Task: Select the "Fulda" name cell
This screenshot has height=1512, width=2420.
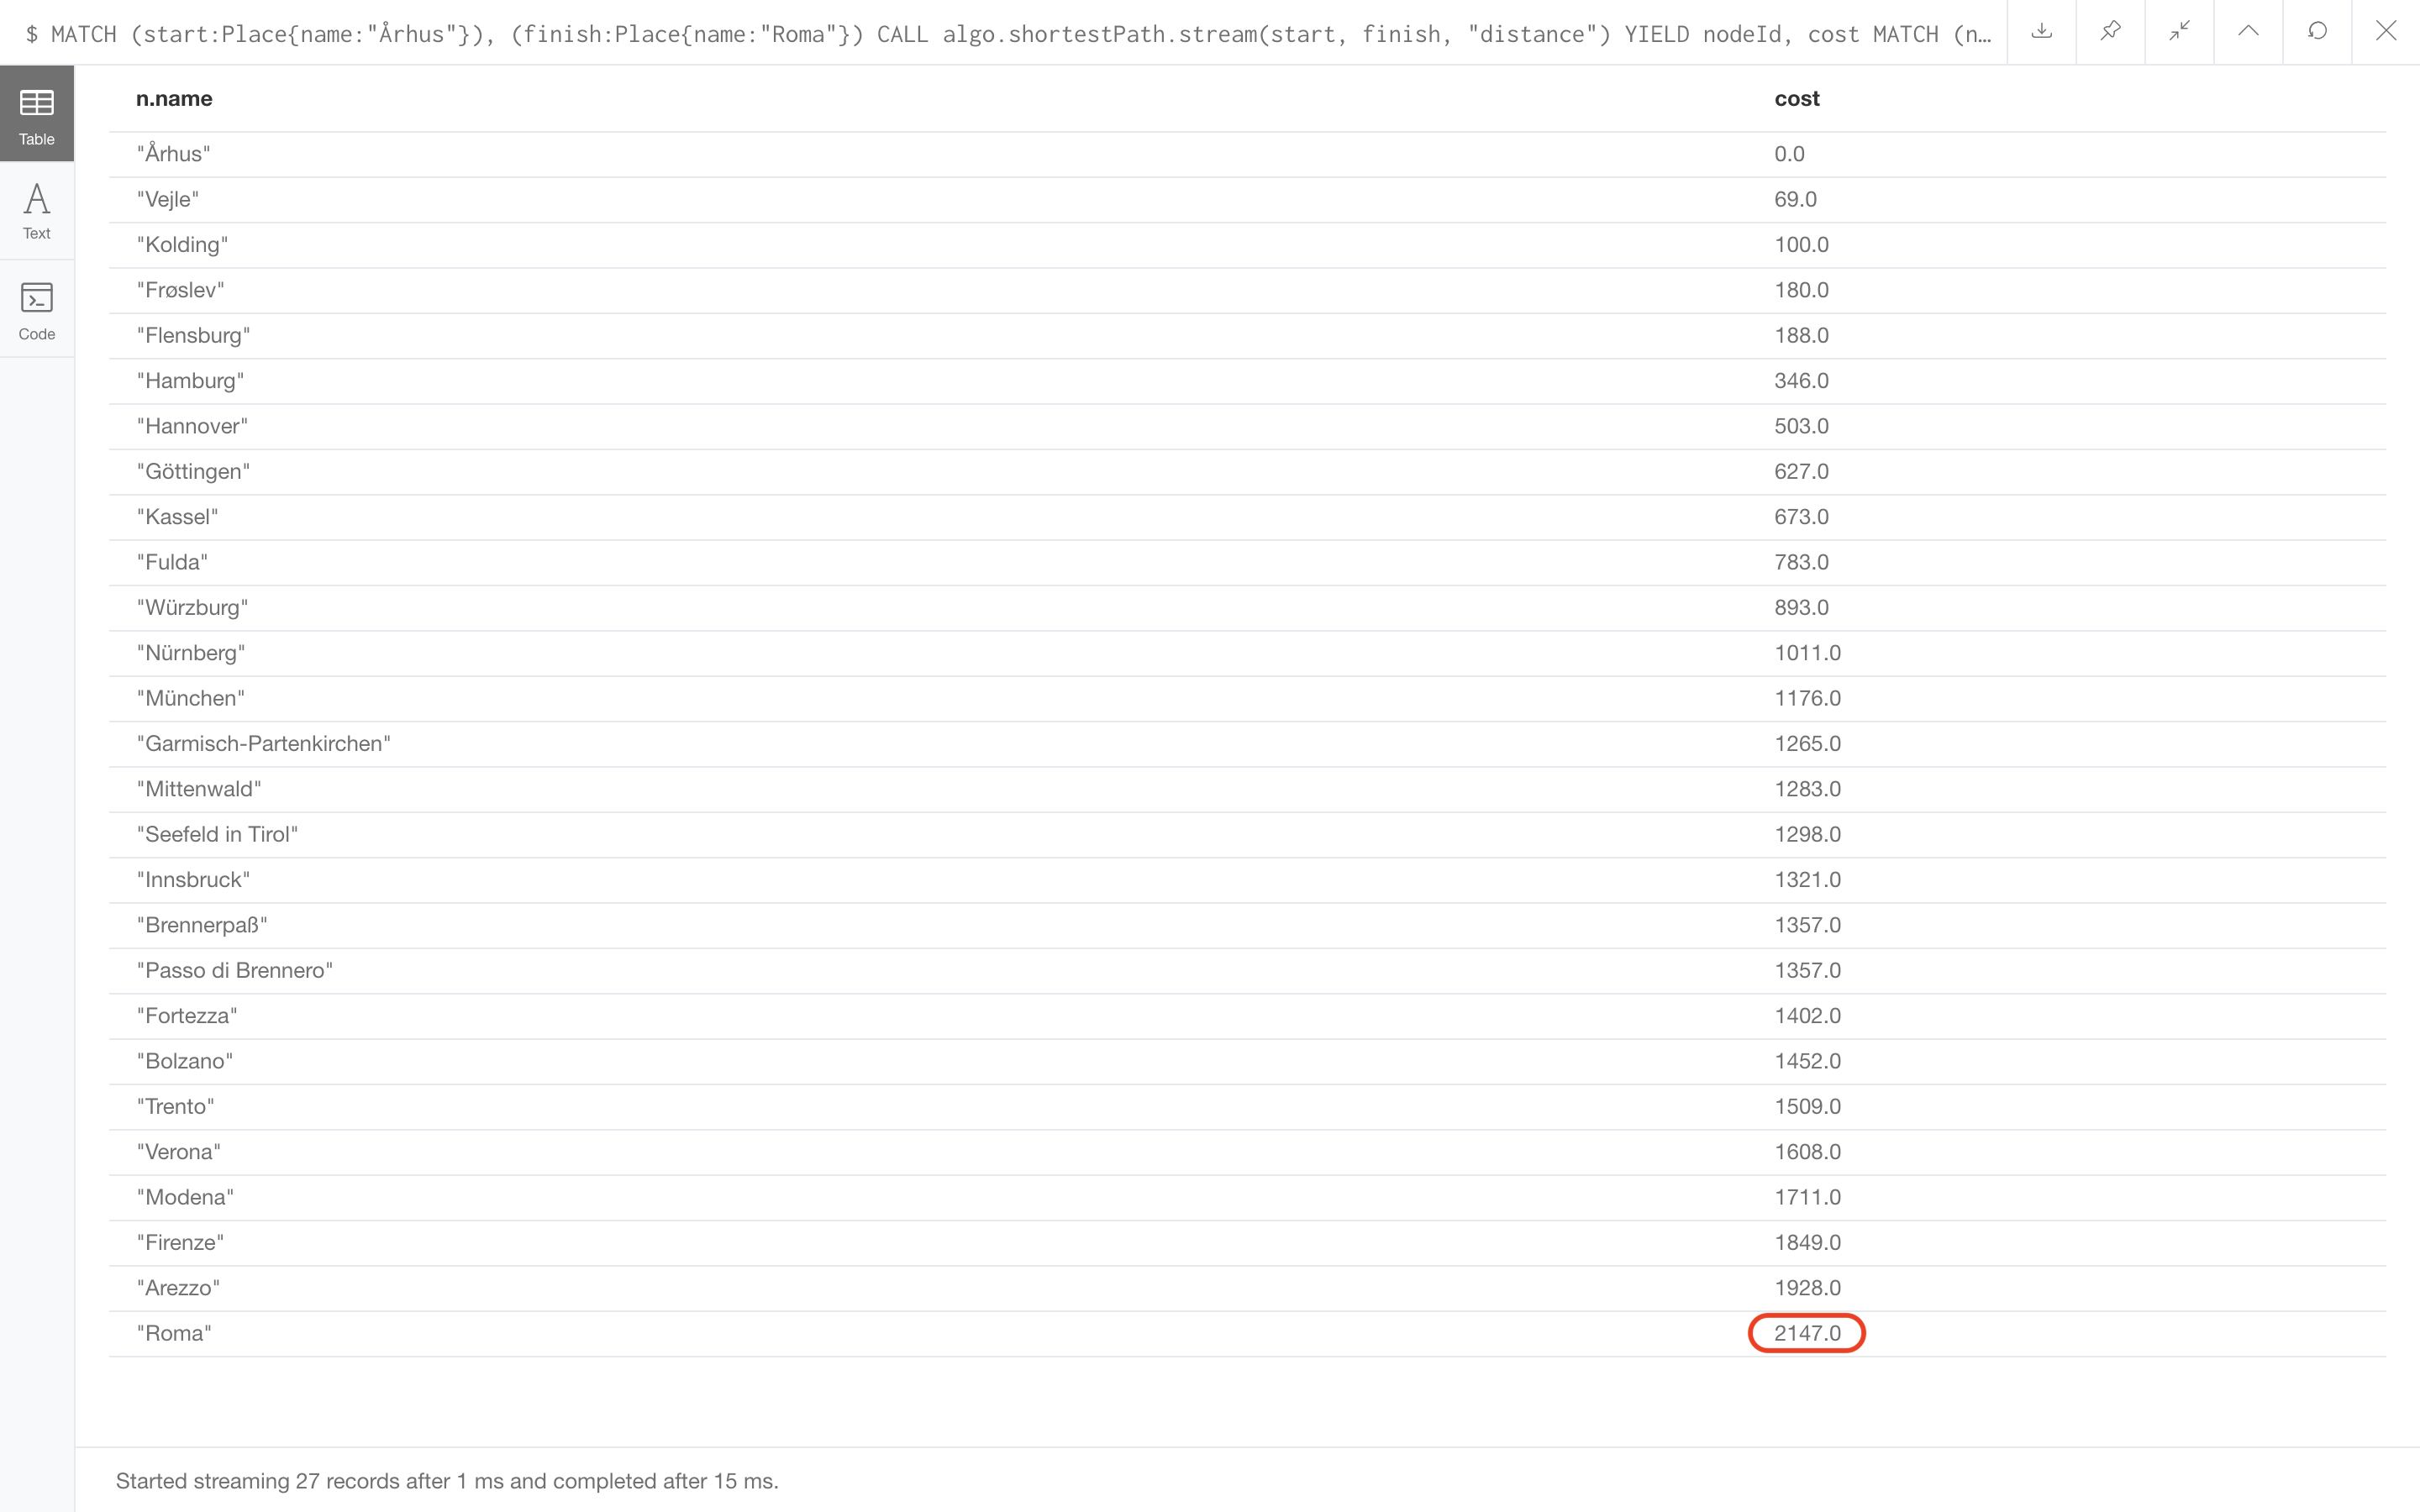Action: pos(172,562)
